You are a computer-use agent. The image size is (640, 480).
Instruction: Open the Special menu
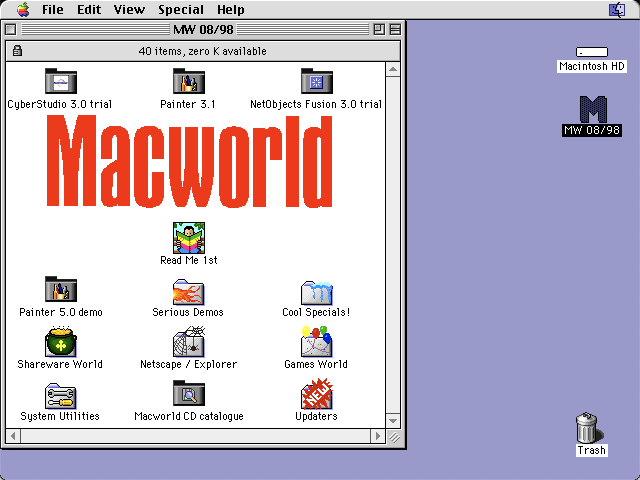[181, 9]
